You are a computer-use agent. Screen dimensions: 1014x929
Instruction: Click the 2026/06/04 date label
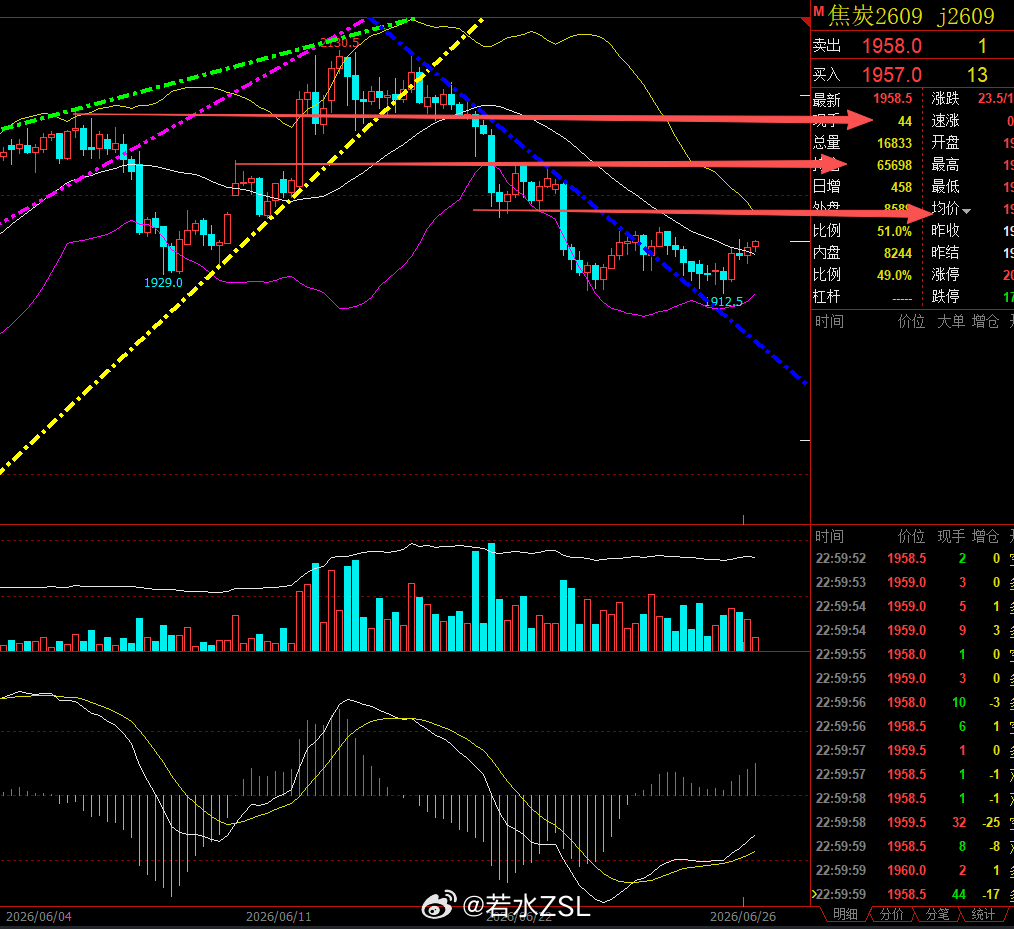click(x=39, y=917)
